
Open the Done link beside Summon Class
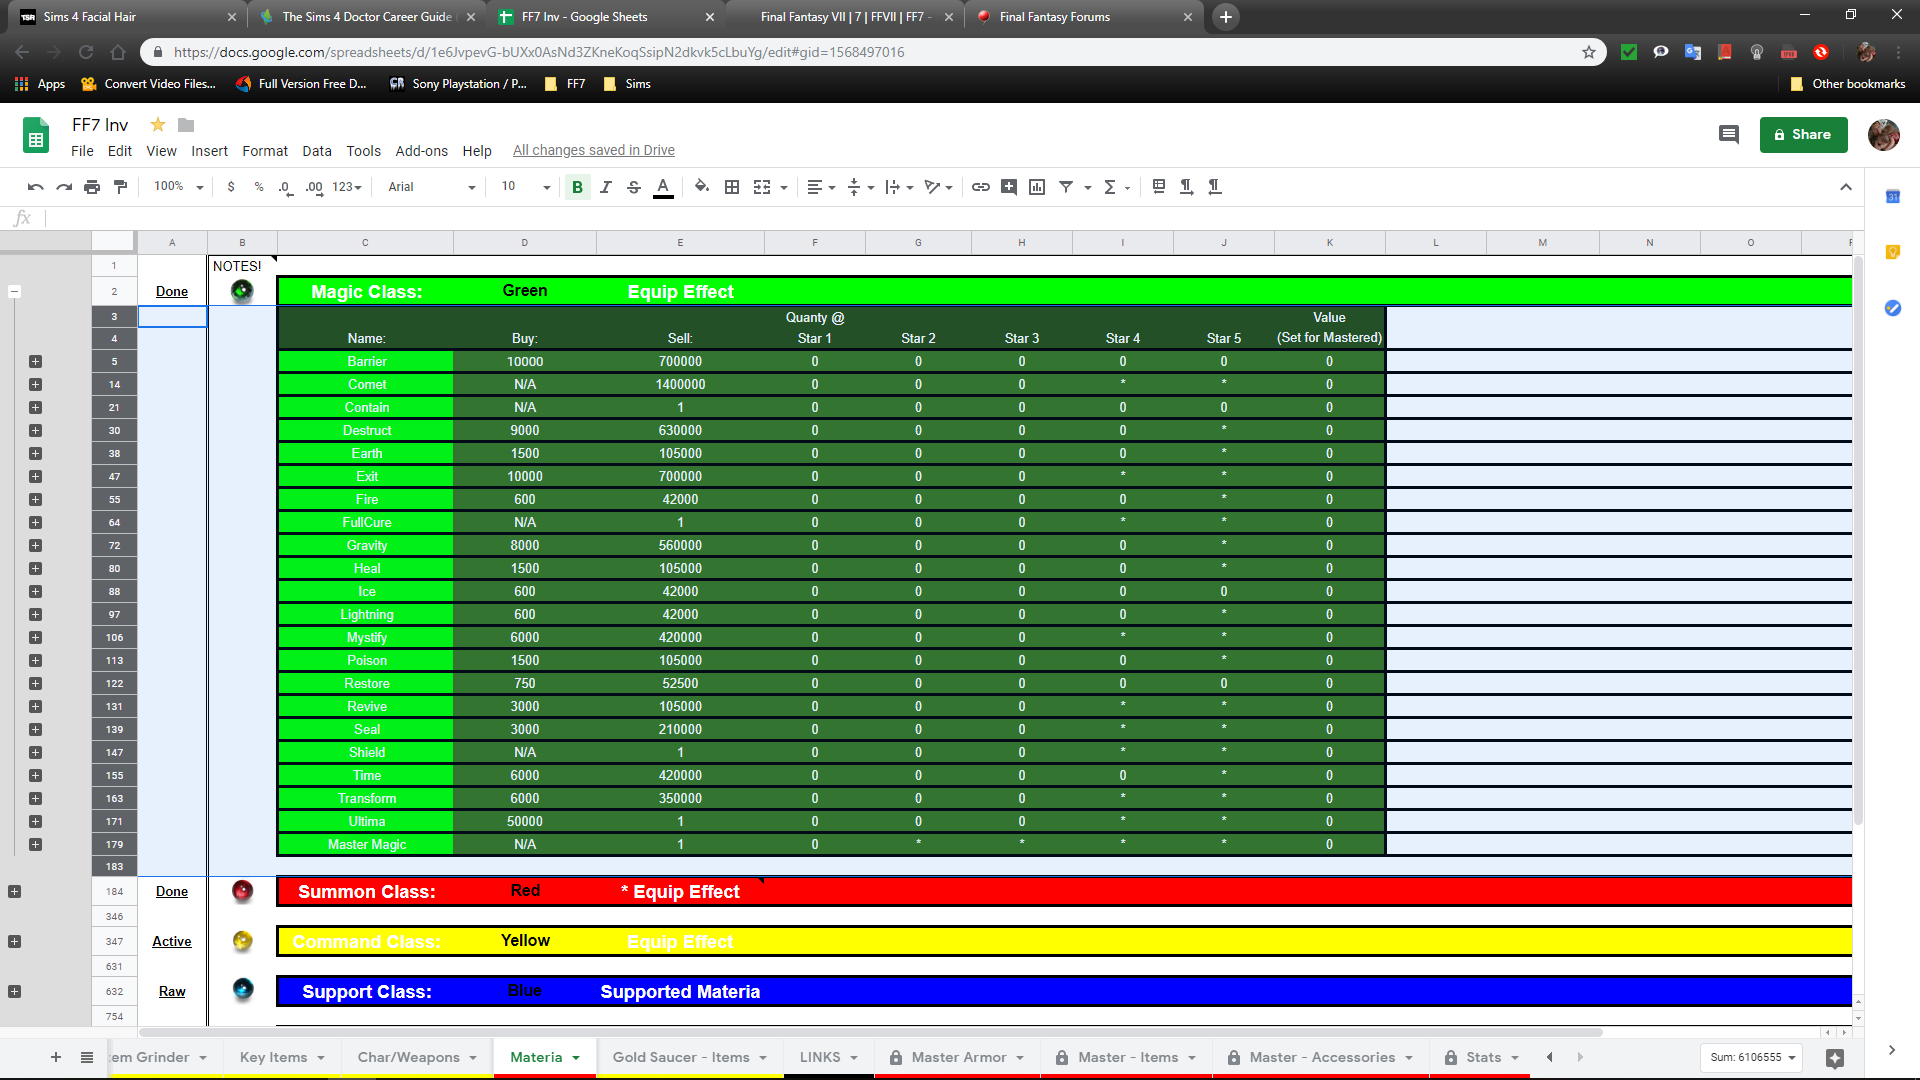point(172,891)
